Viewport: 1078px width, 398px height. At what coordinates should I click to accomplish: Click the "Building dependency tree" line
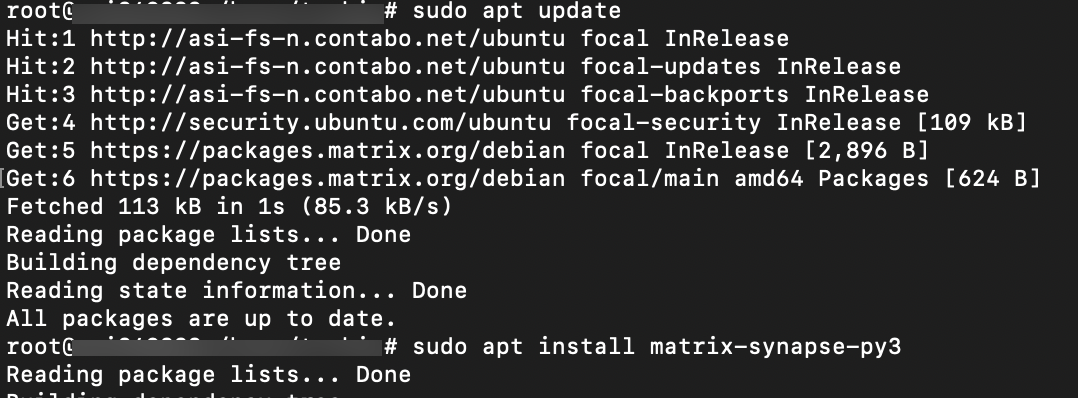click(x=173, y=263)
